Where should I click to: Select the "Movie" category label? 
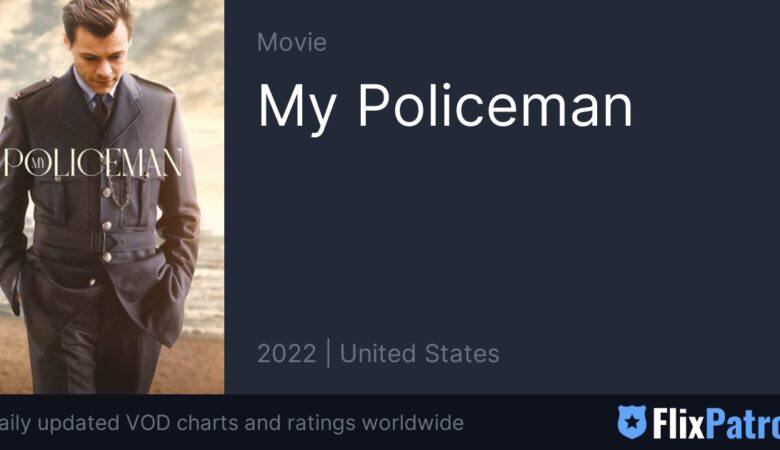tap(292, 42)
